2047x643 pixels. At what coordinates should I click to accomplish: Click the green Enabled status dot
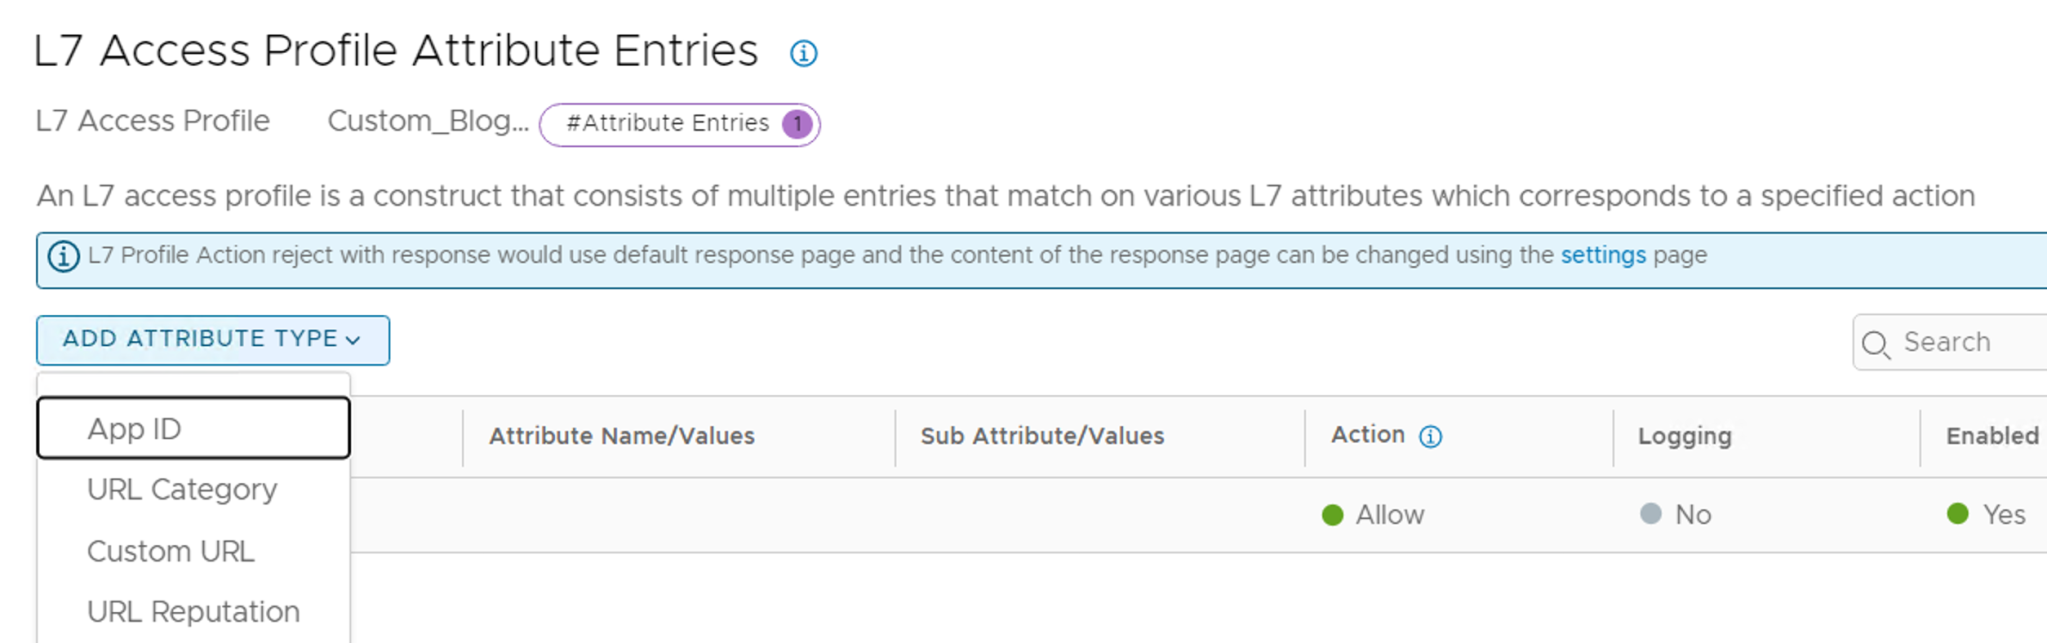pos(1958,514)
